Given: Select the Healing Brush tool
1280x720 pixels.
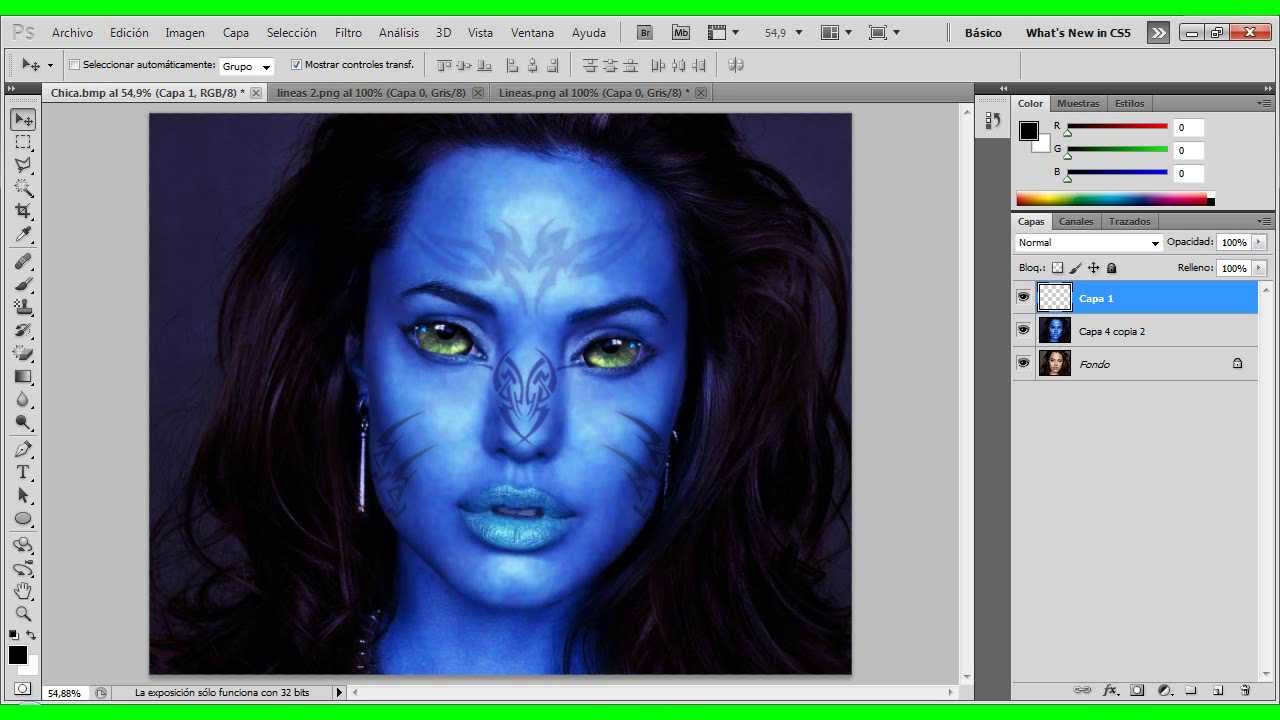Looking at the screenshot, I should tap(23, 262).
